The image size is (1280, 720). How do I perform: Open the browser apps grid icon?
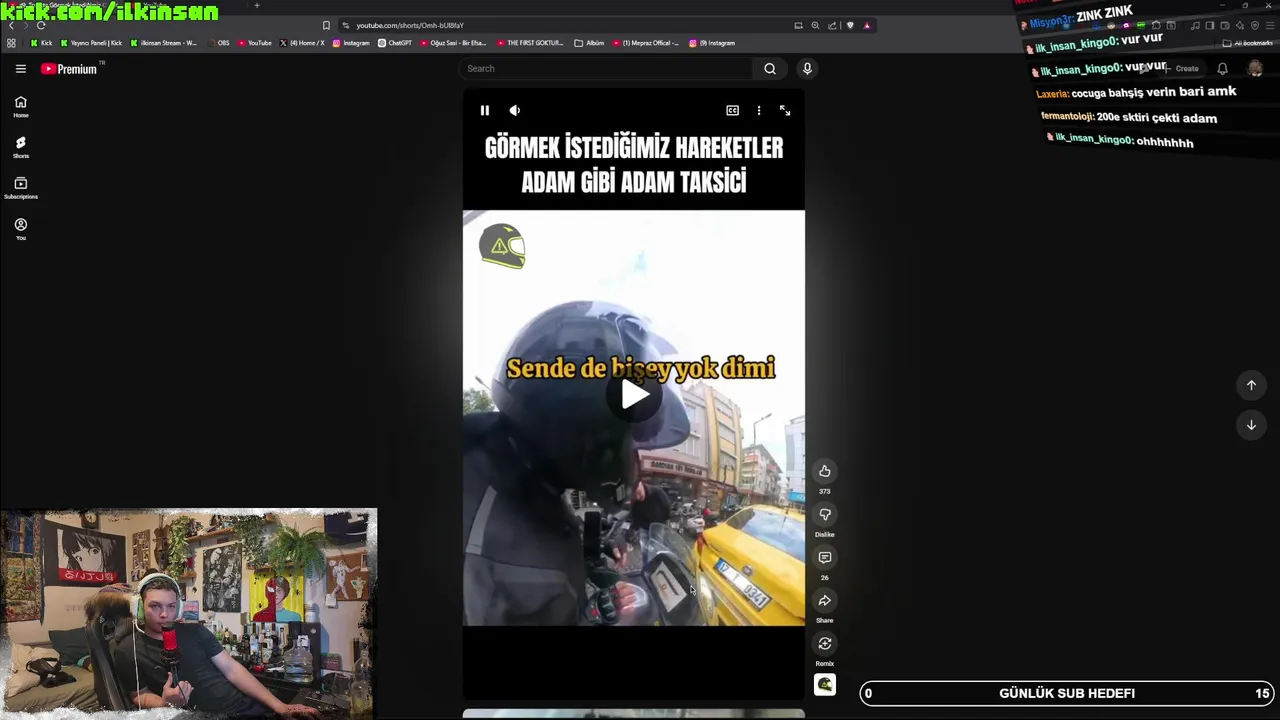[x=11, y=43]
